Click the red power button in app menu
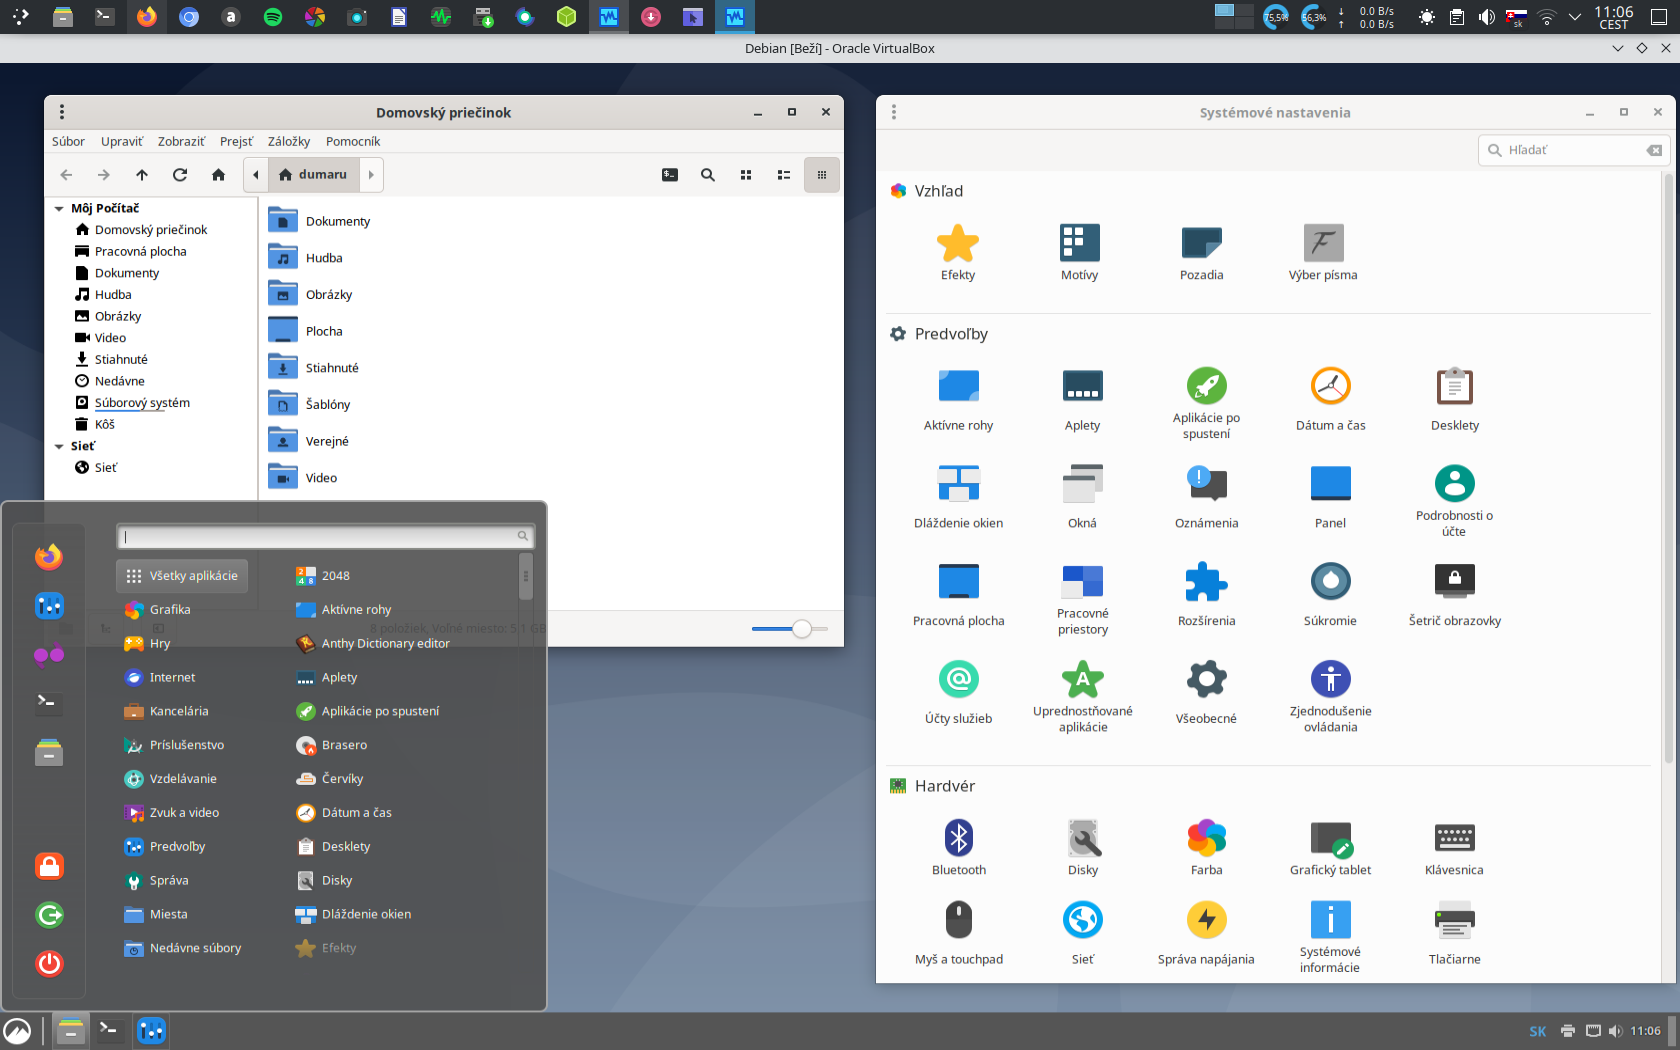Screen dimensions: 1680x1050 [49, 963]
